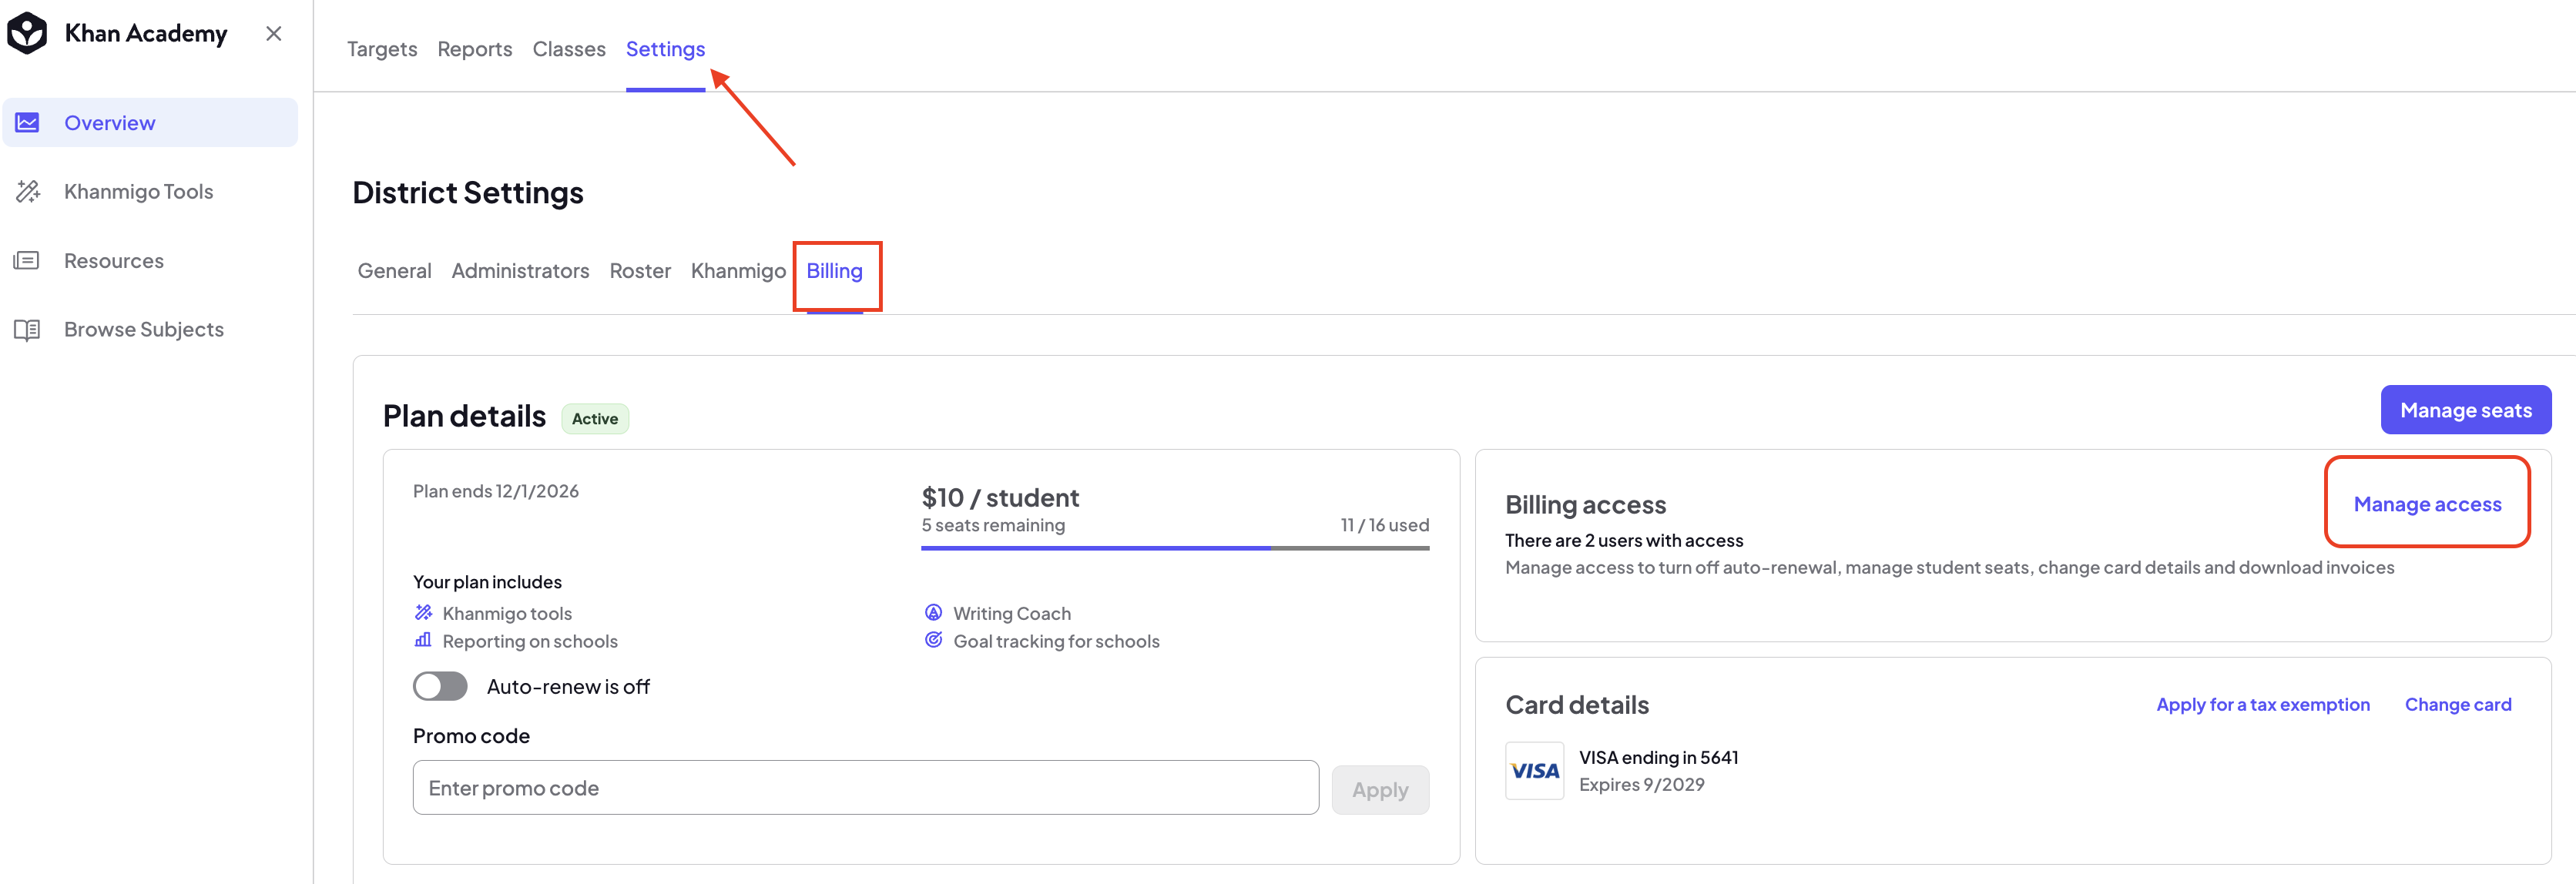Open the Manage access link
This screenshot has height=884, width=2576.
[2427, 504]
